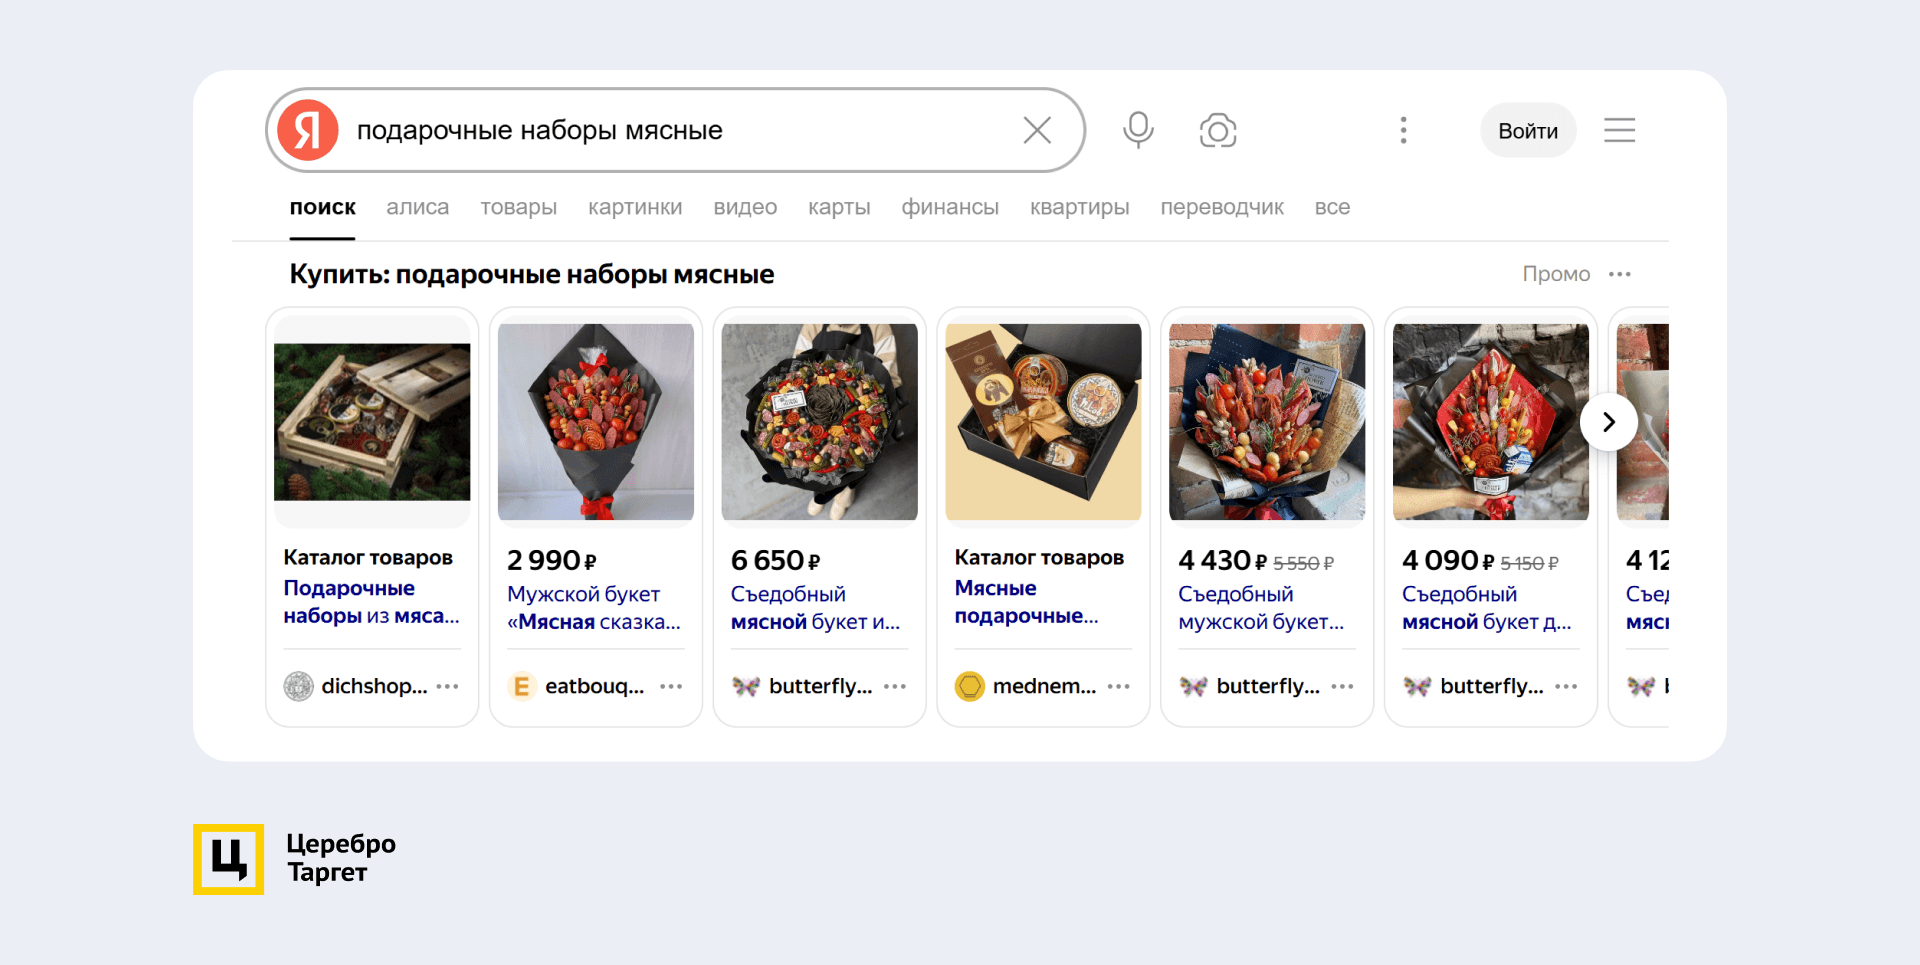
Task: Start voice search with microphone icon
Action: pyautogui.click(x=1138, y=130)
